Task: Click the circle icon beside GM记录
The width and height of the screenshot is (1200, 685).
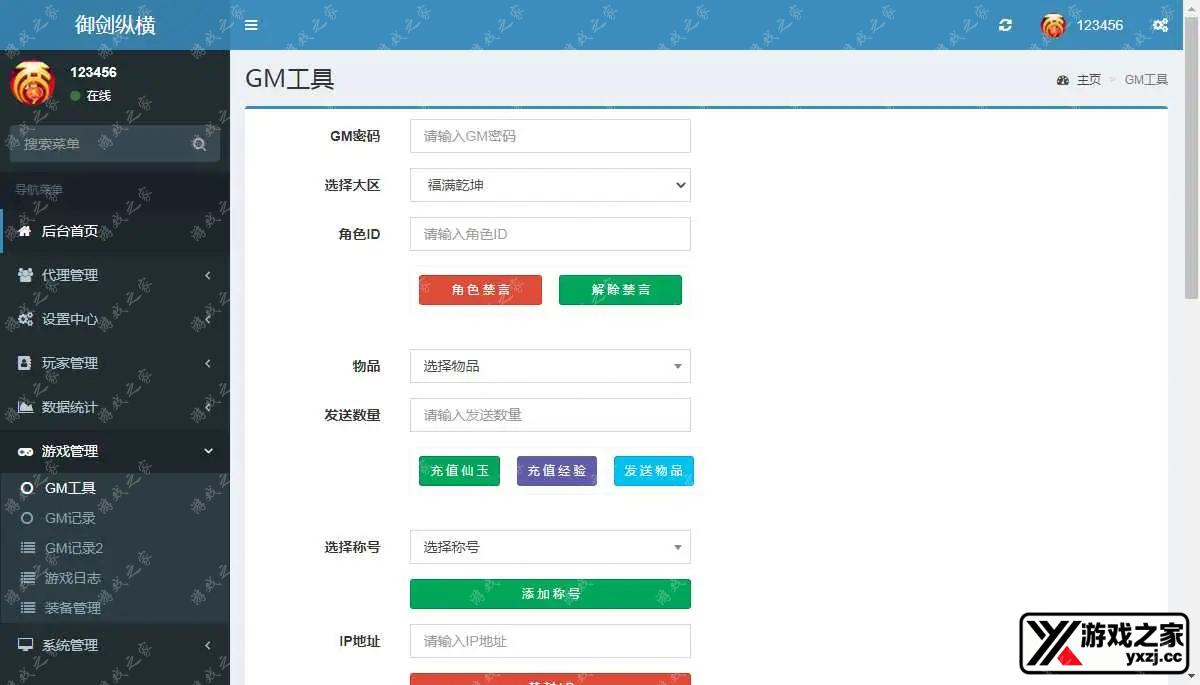Action: click(27, 518)
